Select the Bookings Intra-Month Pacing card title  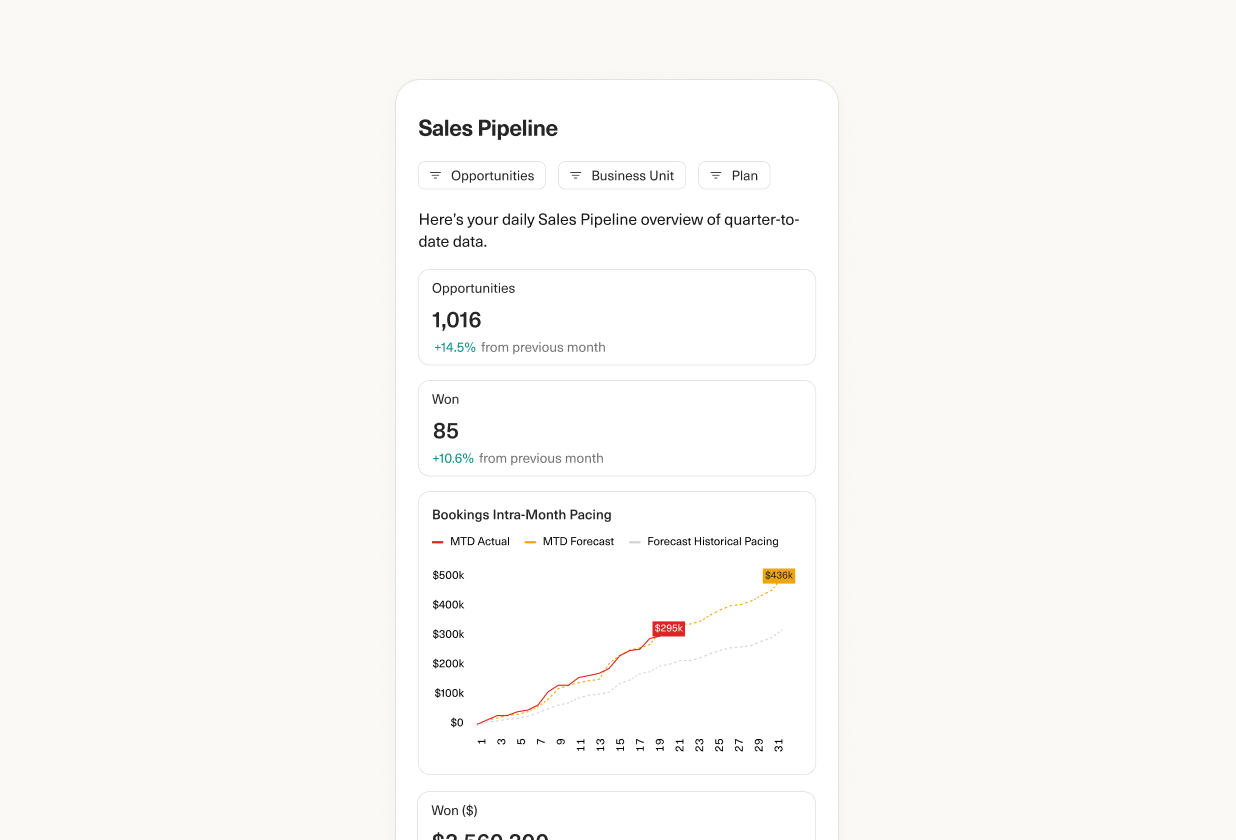click(x=521, y=514)
